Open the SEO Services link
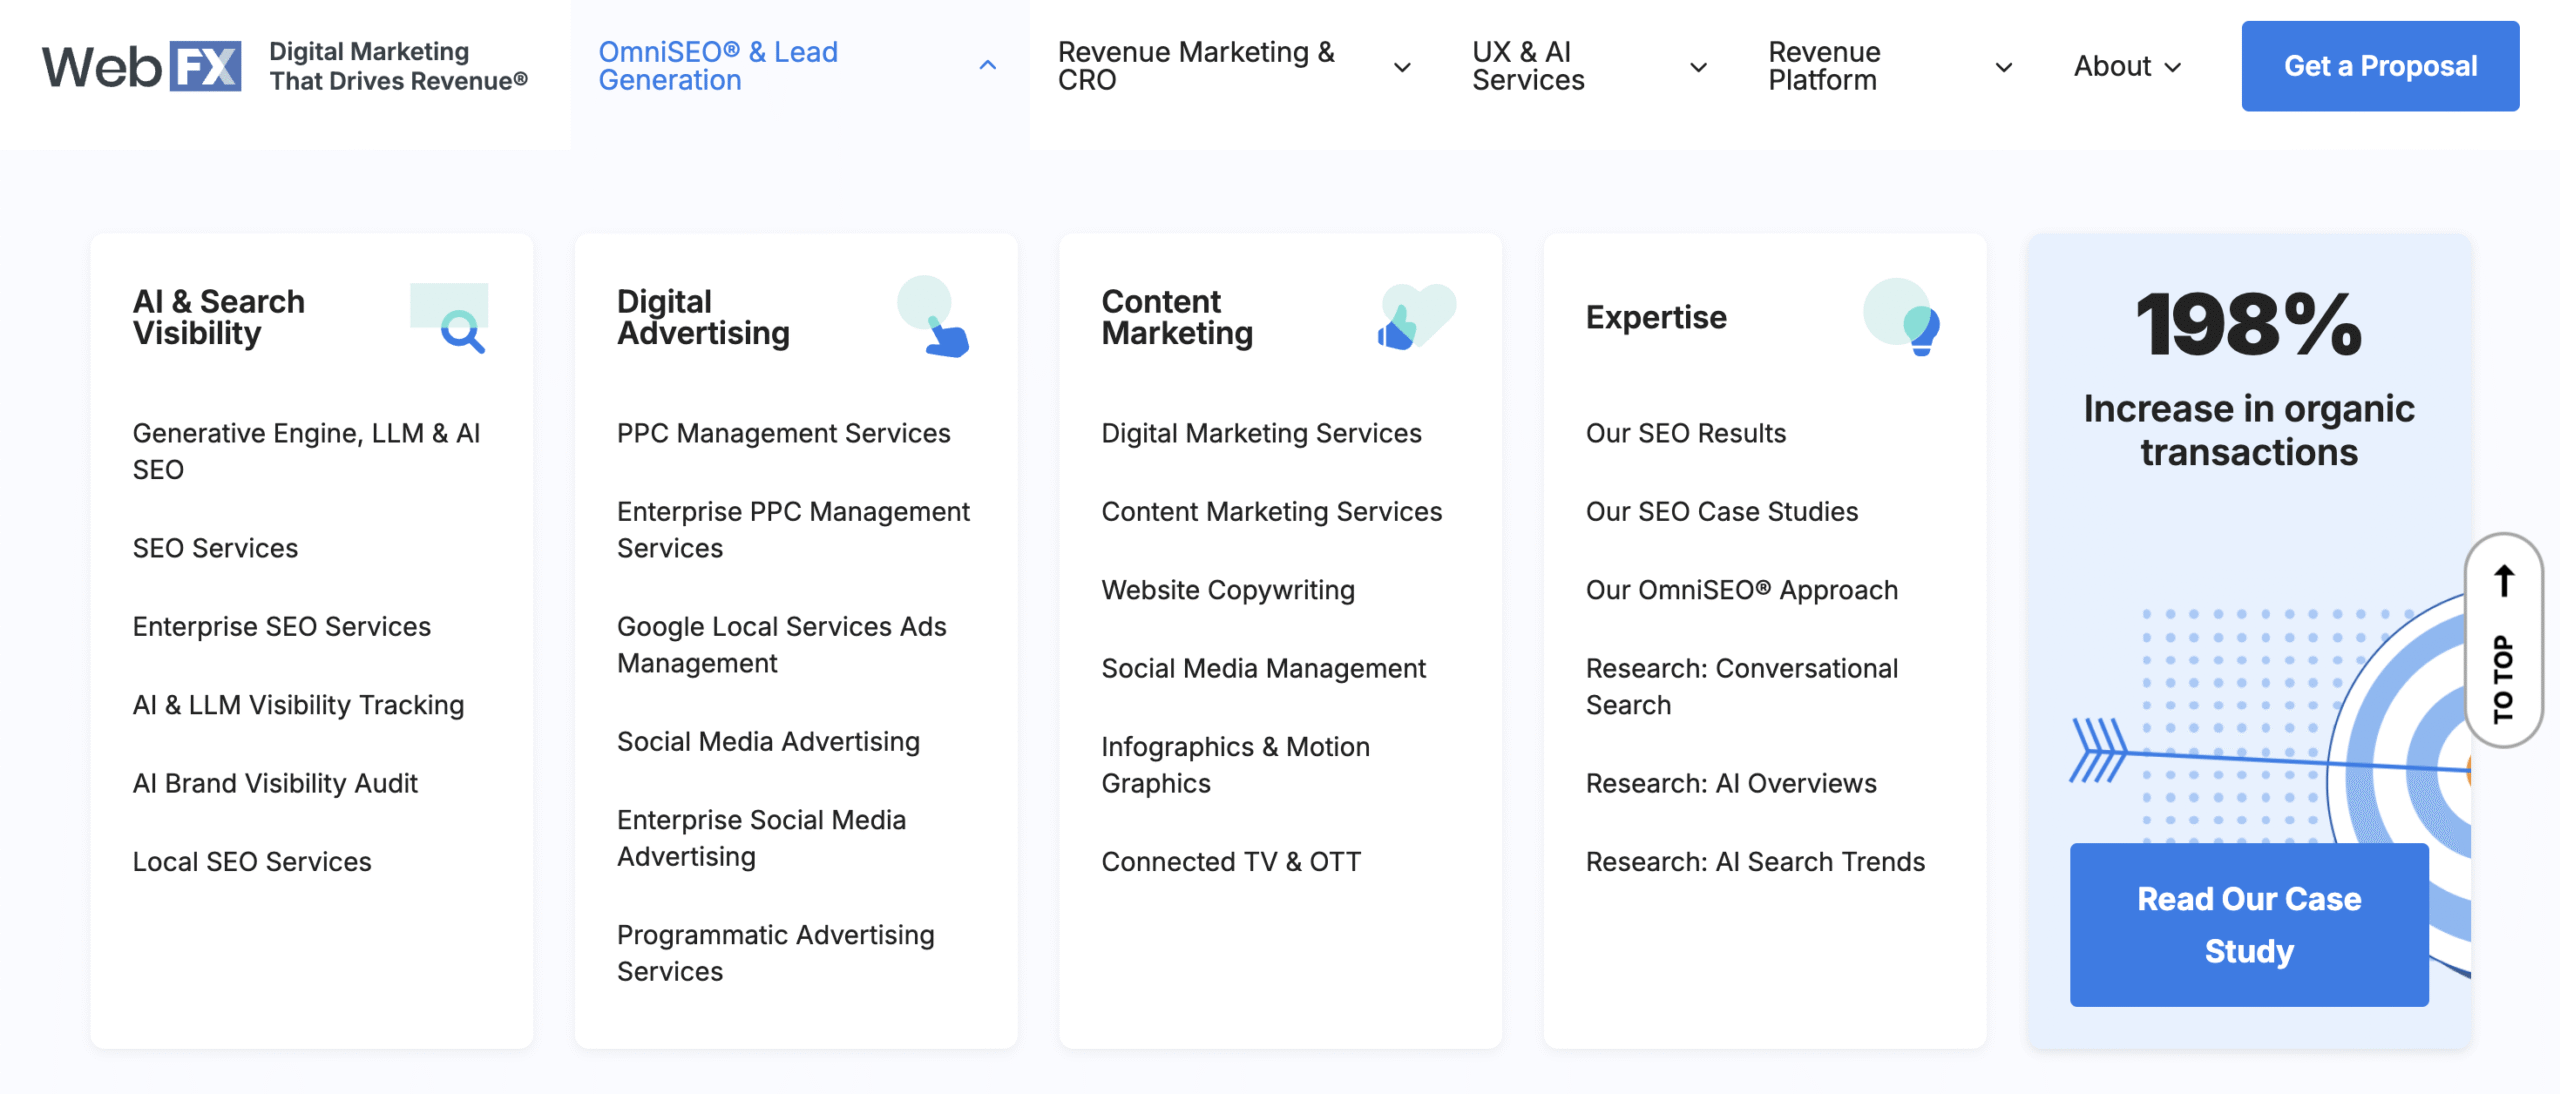Image resolution: width=2560 pixels, height=1094 pixels. coord(215,548)
